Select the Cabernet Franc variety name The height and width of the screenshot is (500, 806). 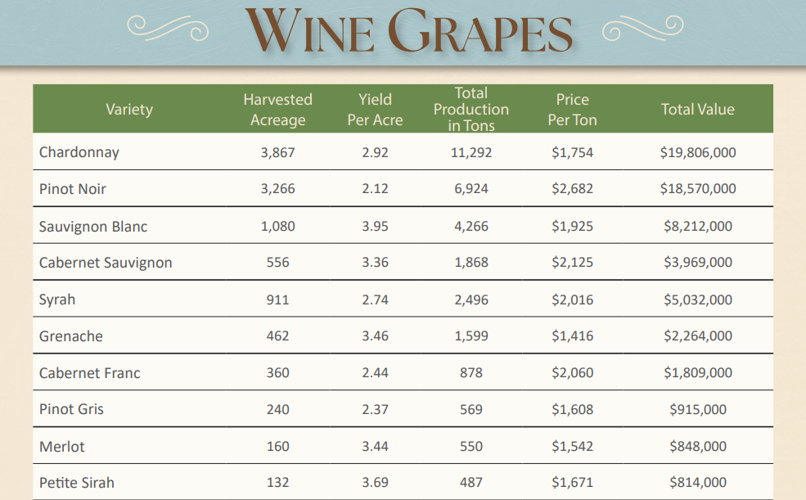pyautogui.click(x=89, y=373)
